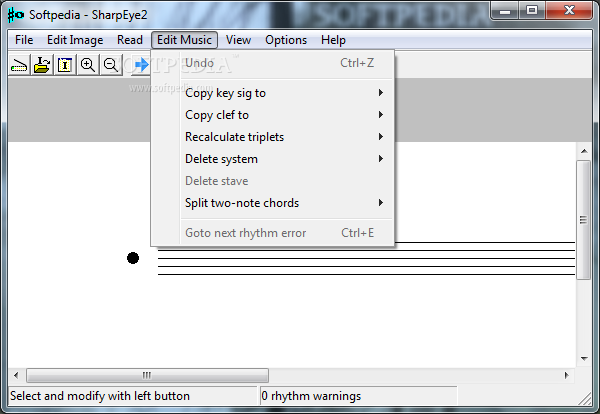Click the blue arrow read icon

tap(141, 65)
